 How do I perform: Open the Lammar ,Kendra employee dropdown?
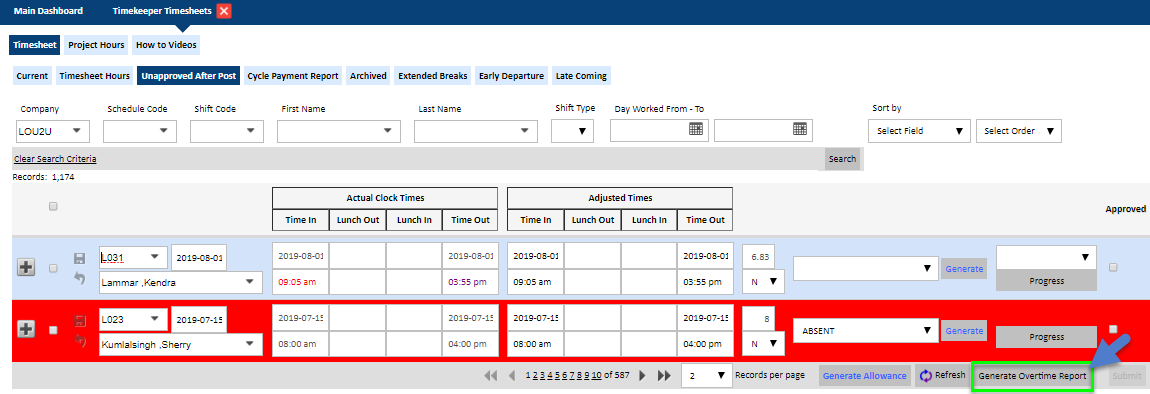(x=181, y=282)
